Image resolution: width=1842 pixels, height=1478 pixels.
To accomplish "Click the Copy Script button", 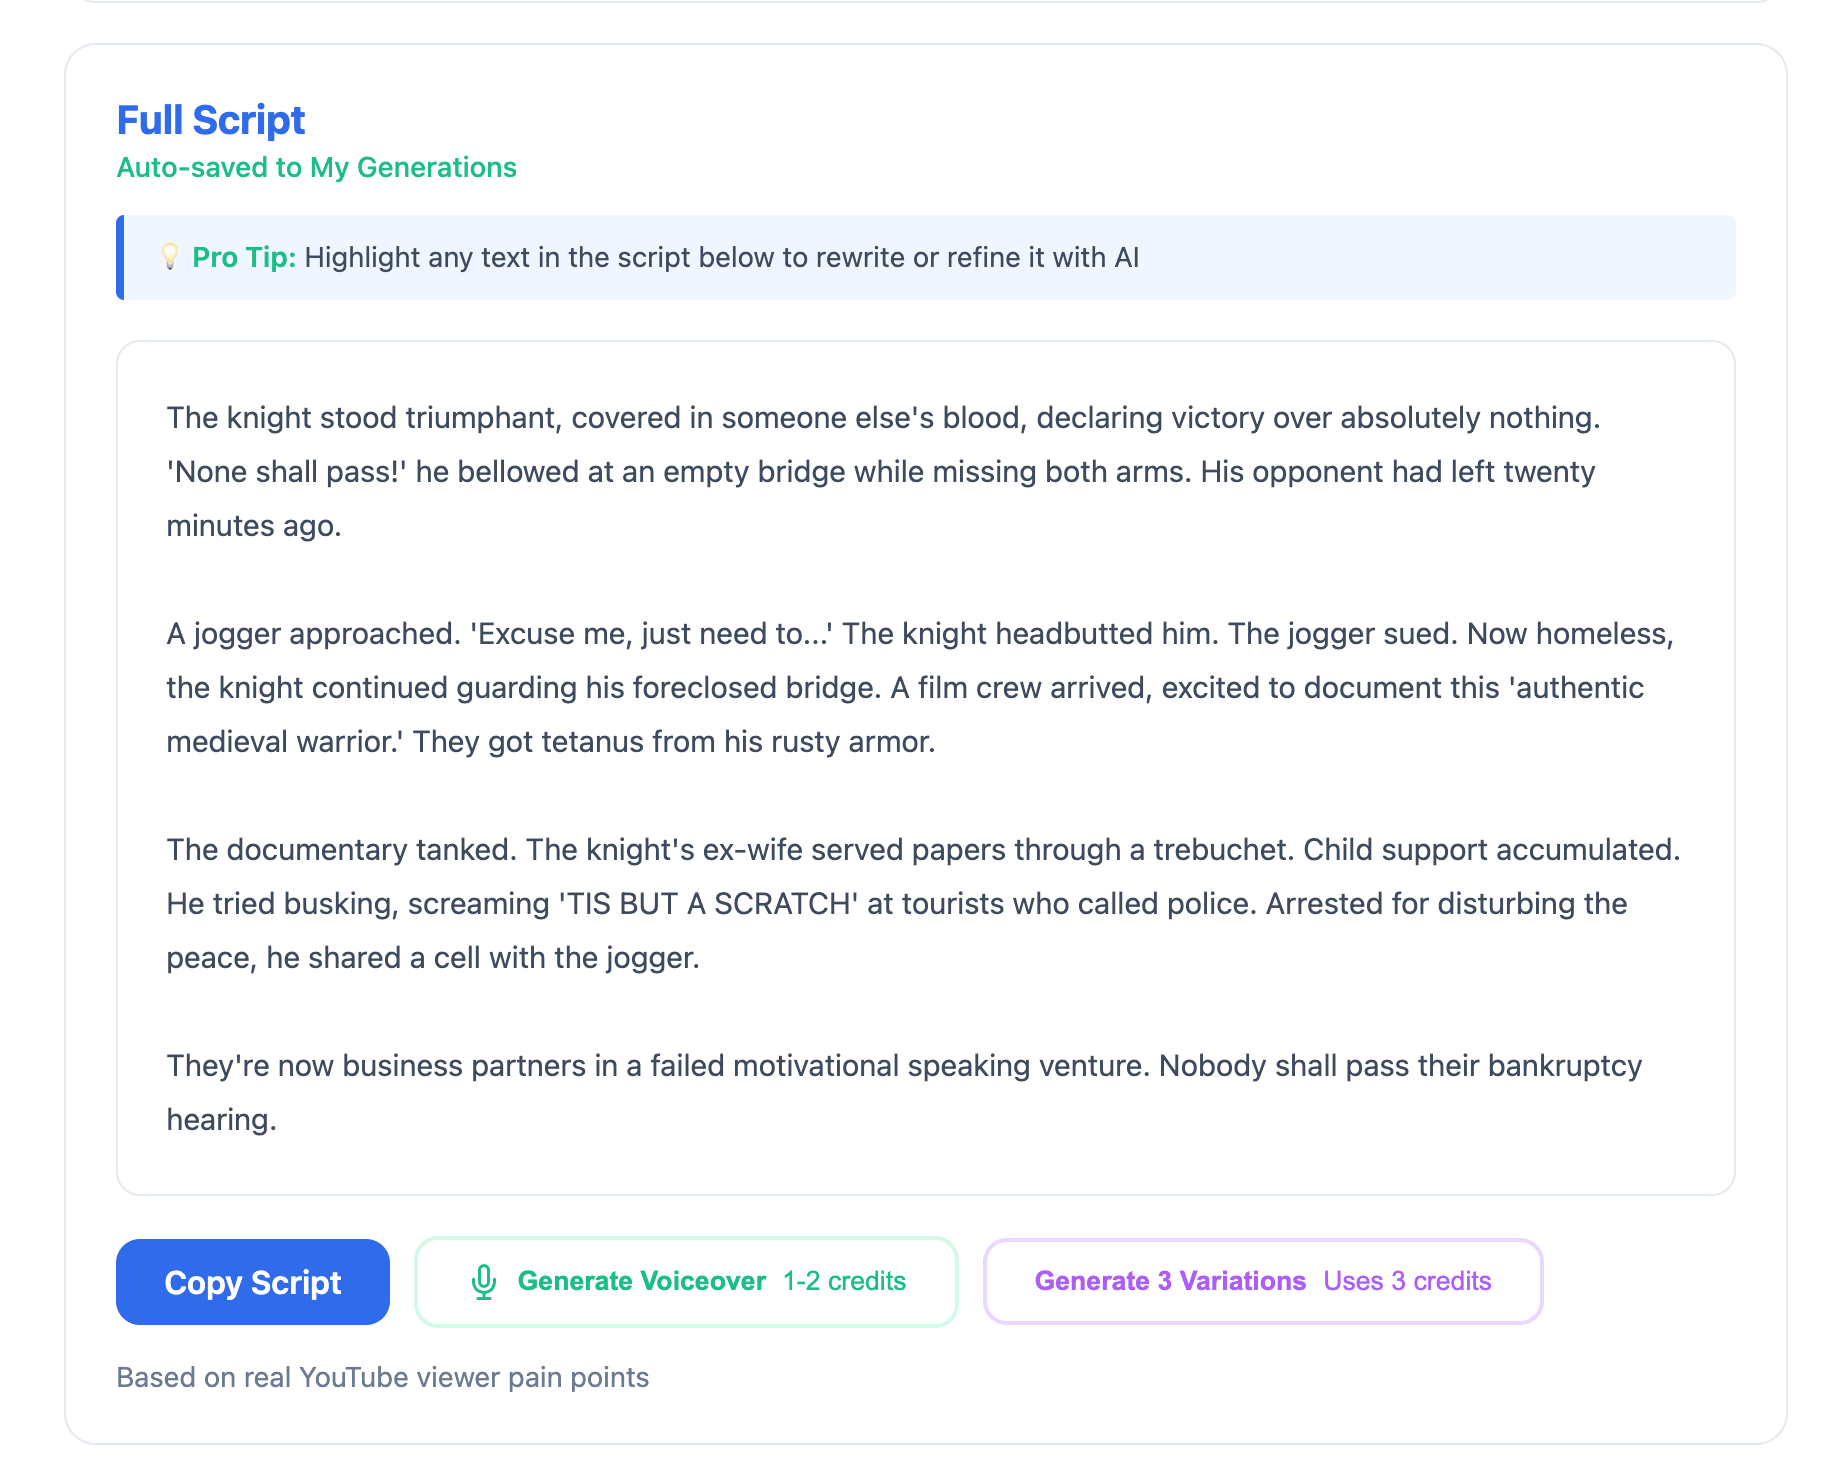I will (252, 1281).
